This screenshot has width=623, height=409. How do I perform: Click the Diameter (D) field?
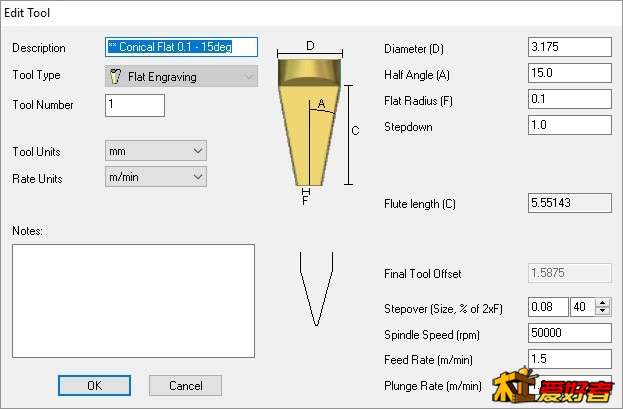(x=569, y=47)
